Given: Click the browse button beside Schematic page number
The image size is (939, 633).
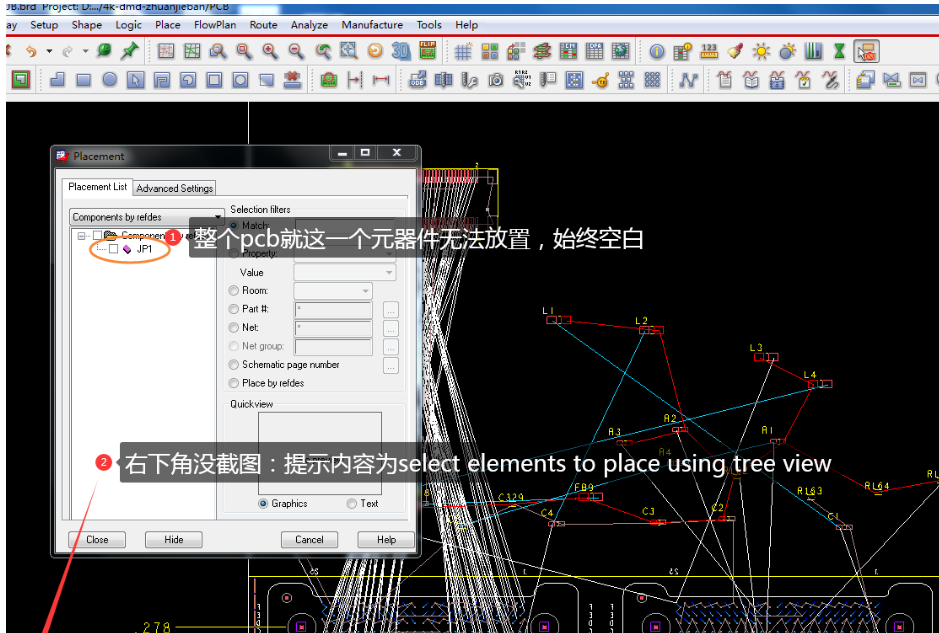Looking at the screenshot, I should (x=390, y=365).
